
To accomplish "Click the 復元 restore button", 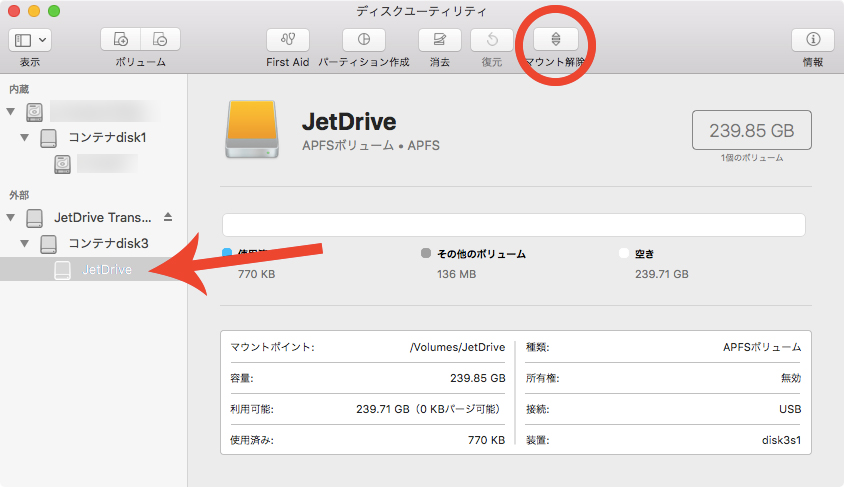I will point(491,39).
